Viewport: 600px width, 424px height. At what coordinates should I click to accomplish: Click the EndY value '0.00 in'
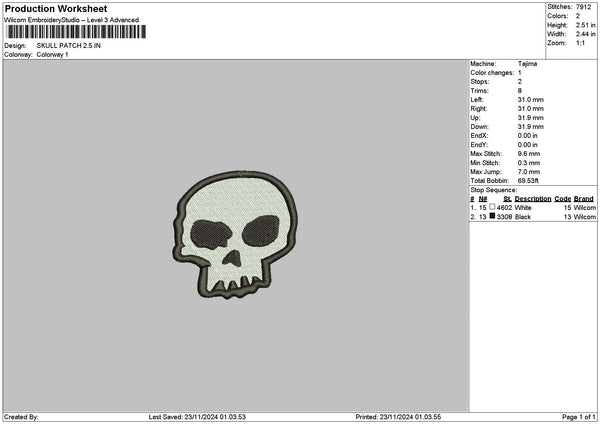point(528,145)
